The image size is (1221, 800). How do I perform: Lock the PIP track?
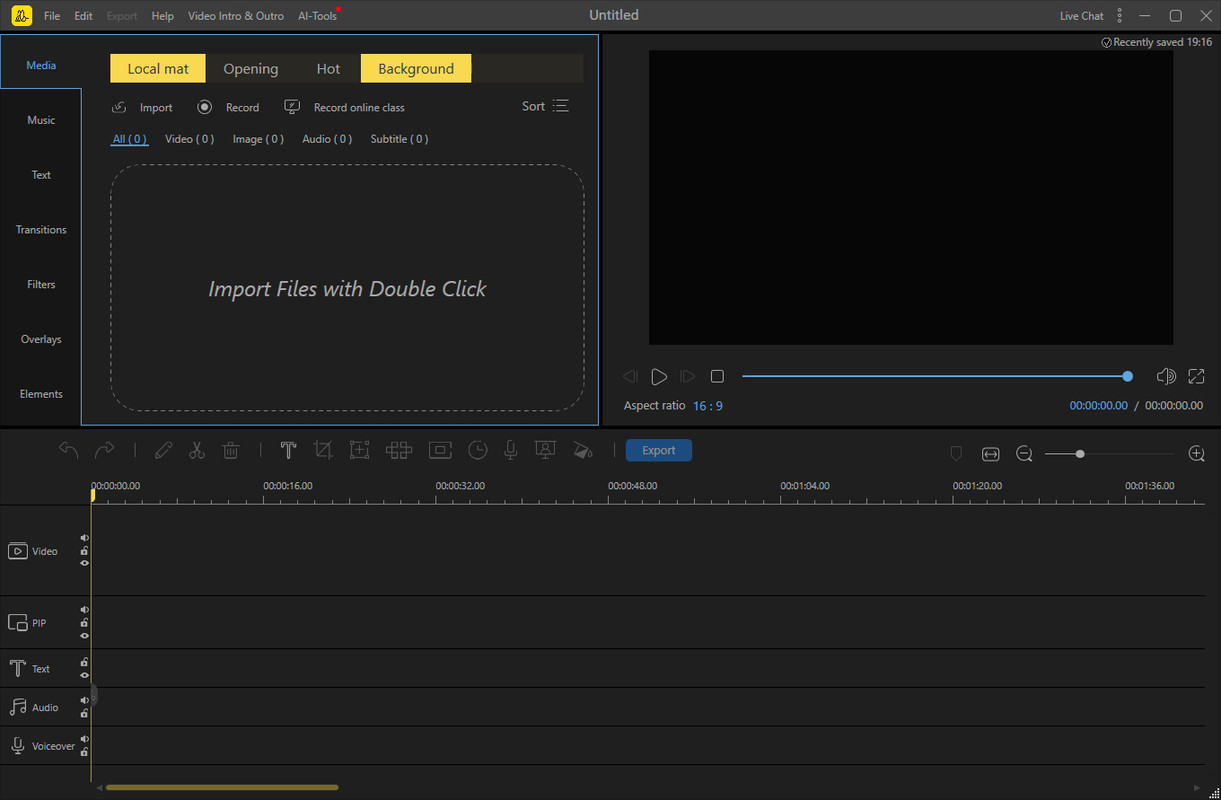pos(85,623)
